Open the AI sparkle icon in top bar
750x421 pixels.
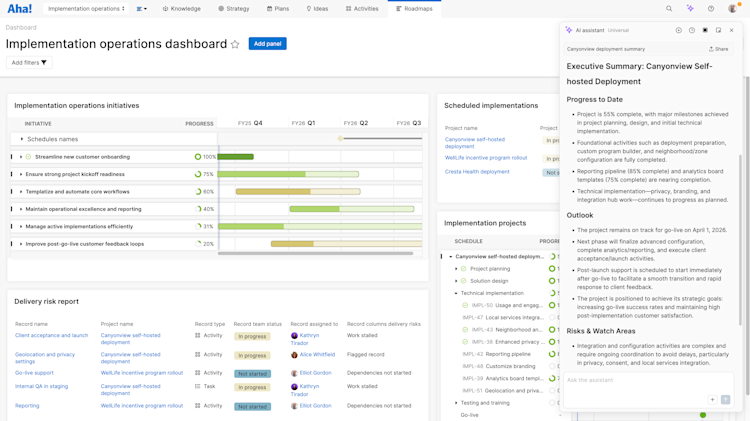690,9
